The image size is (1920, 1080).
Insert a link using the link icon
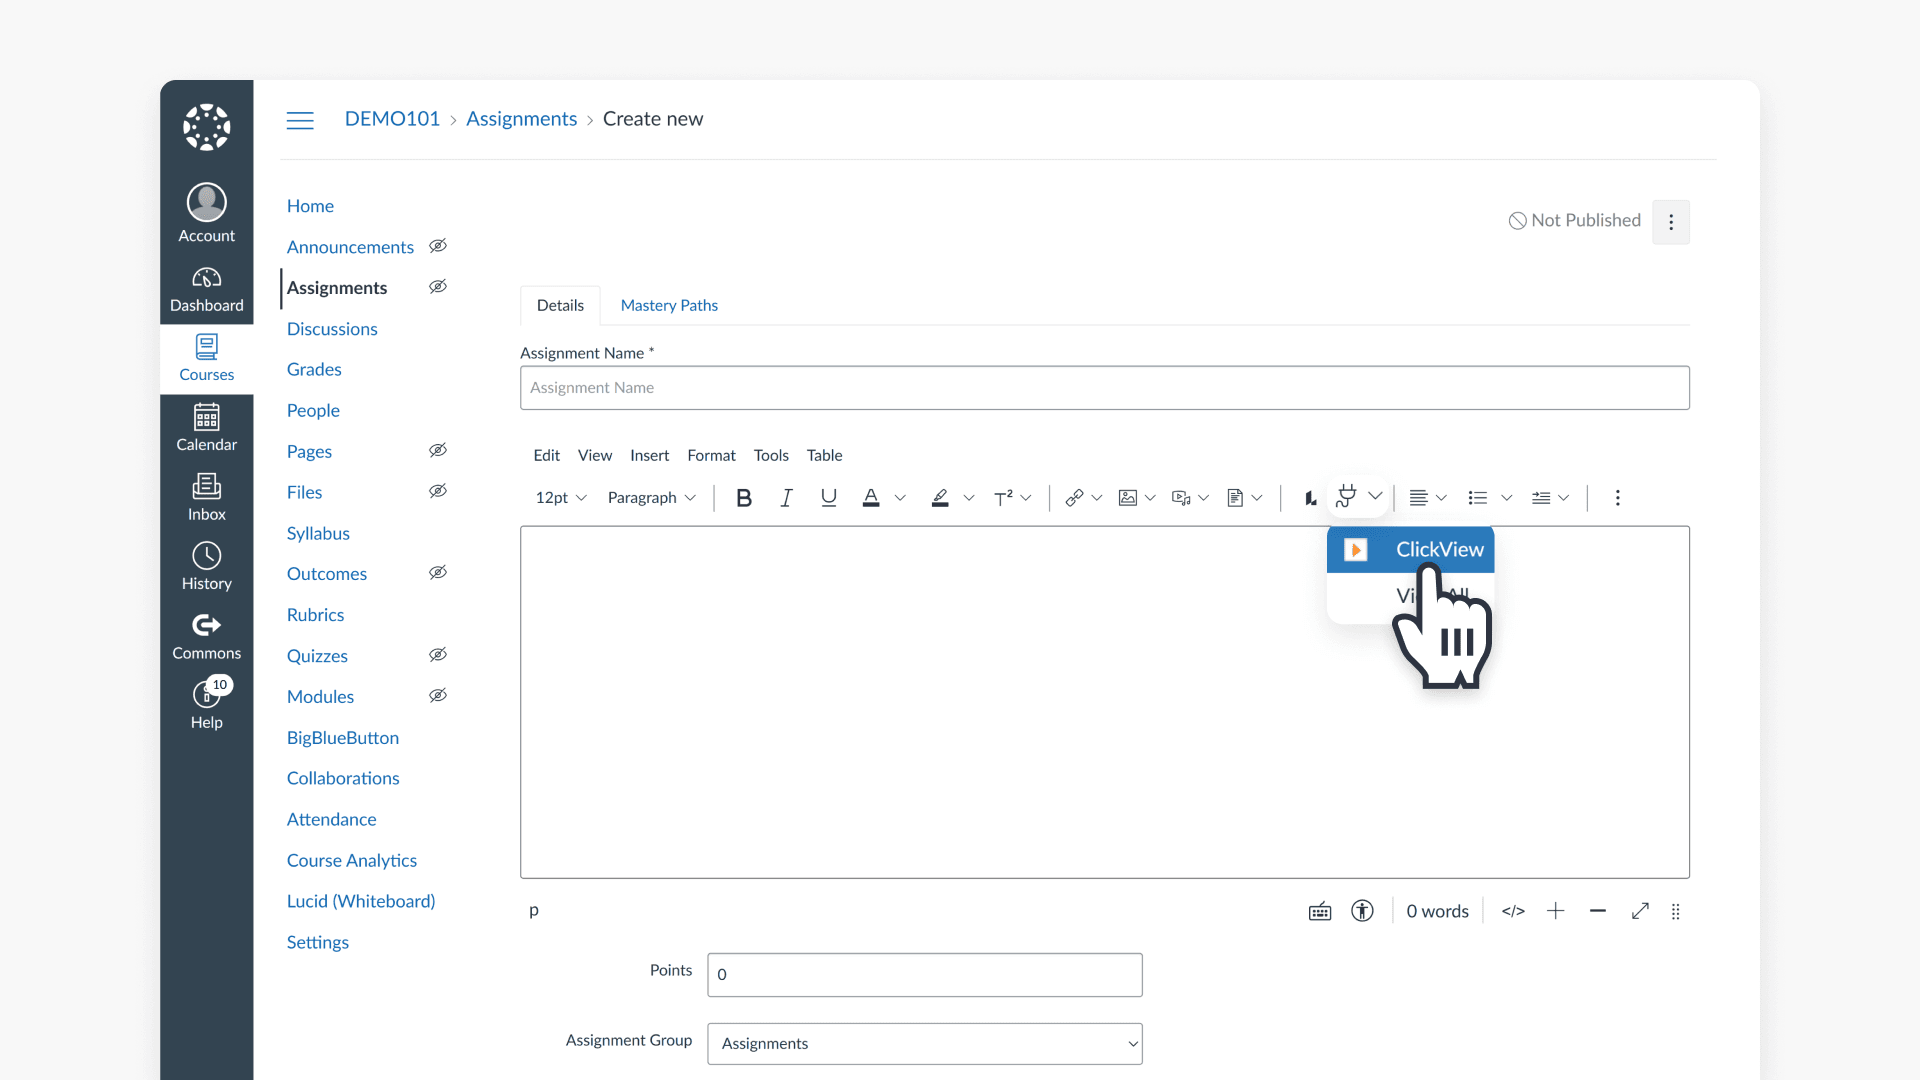pyautogui.click(x=1076, y=497)
